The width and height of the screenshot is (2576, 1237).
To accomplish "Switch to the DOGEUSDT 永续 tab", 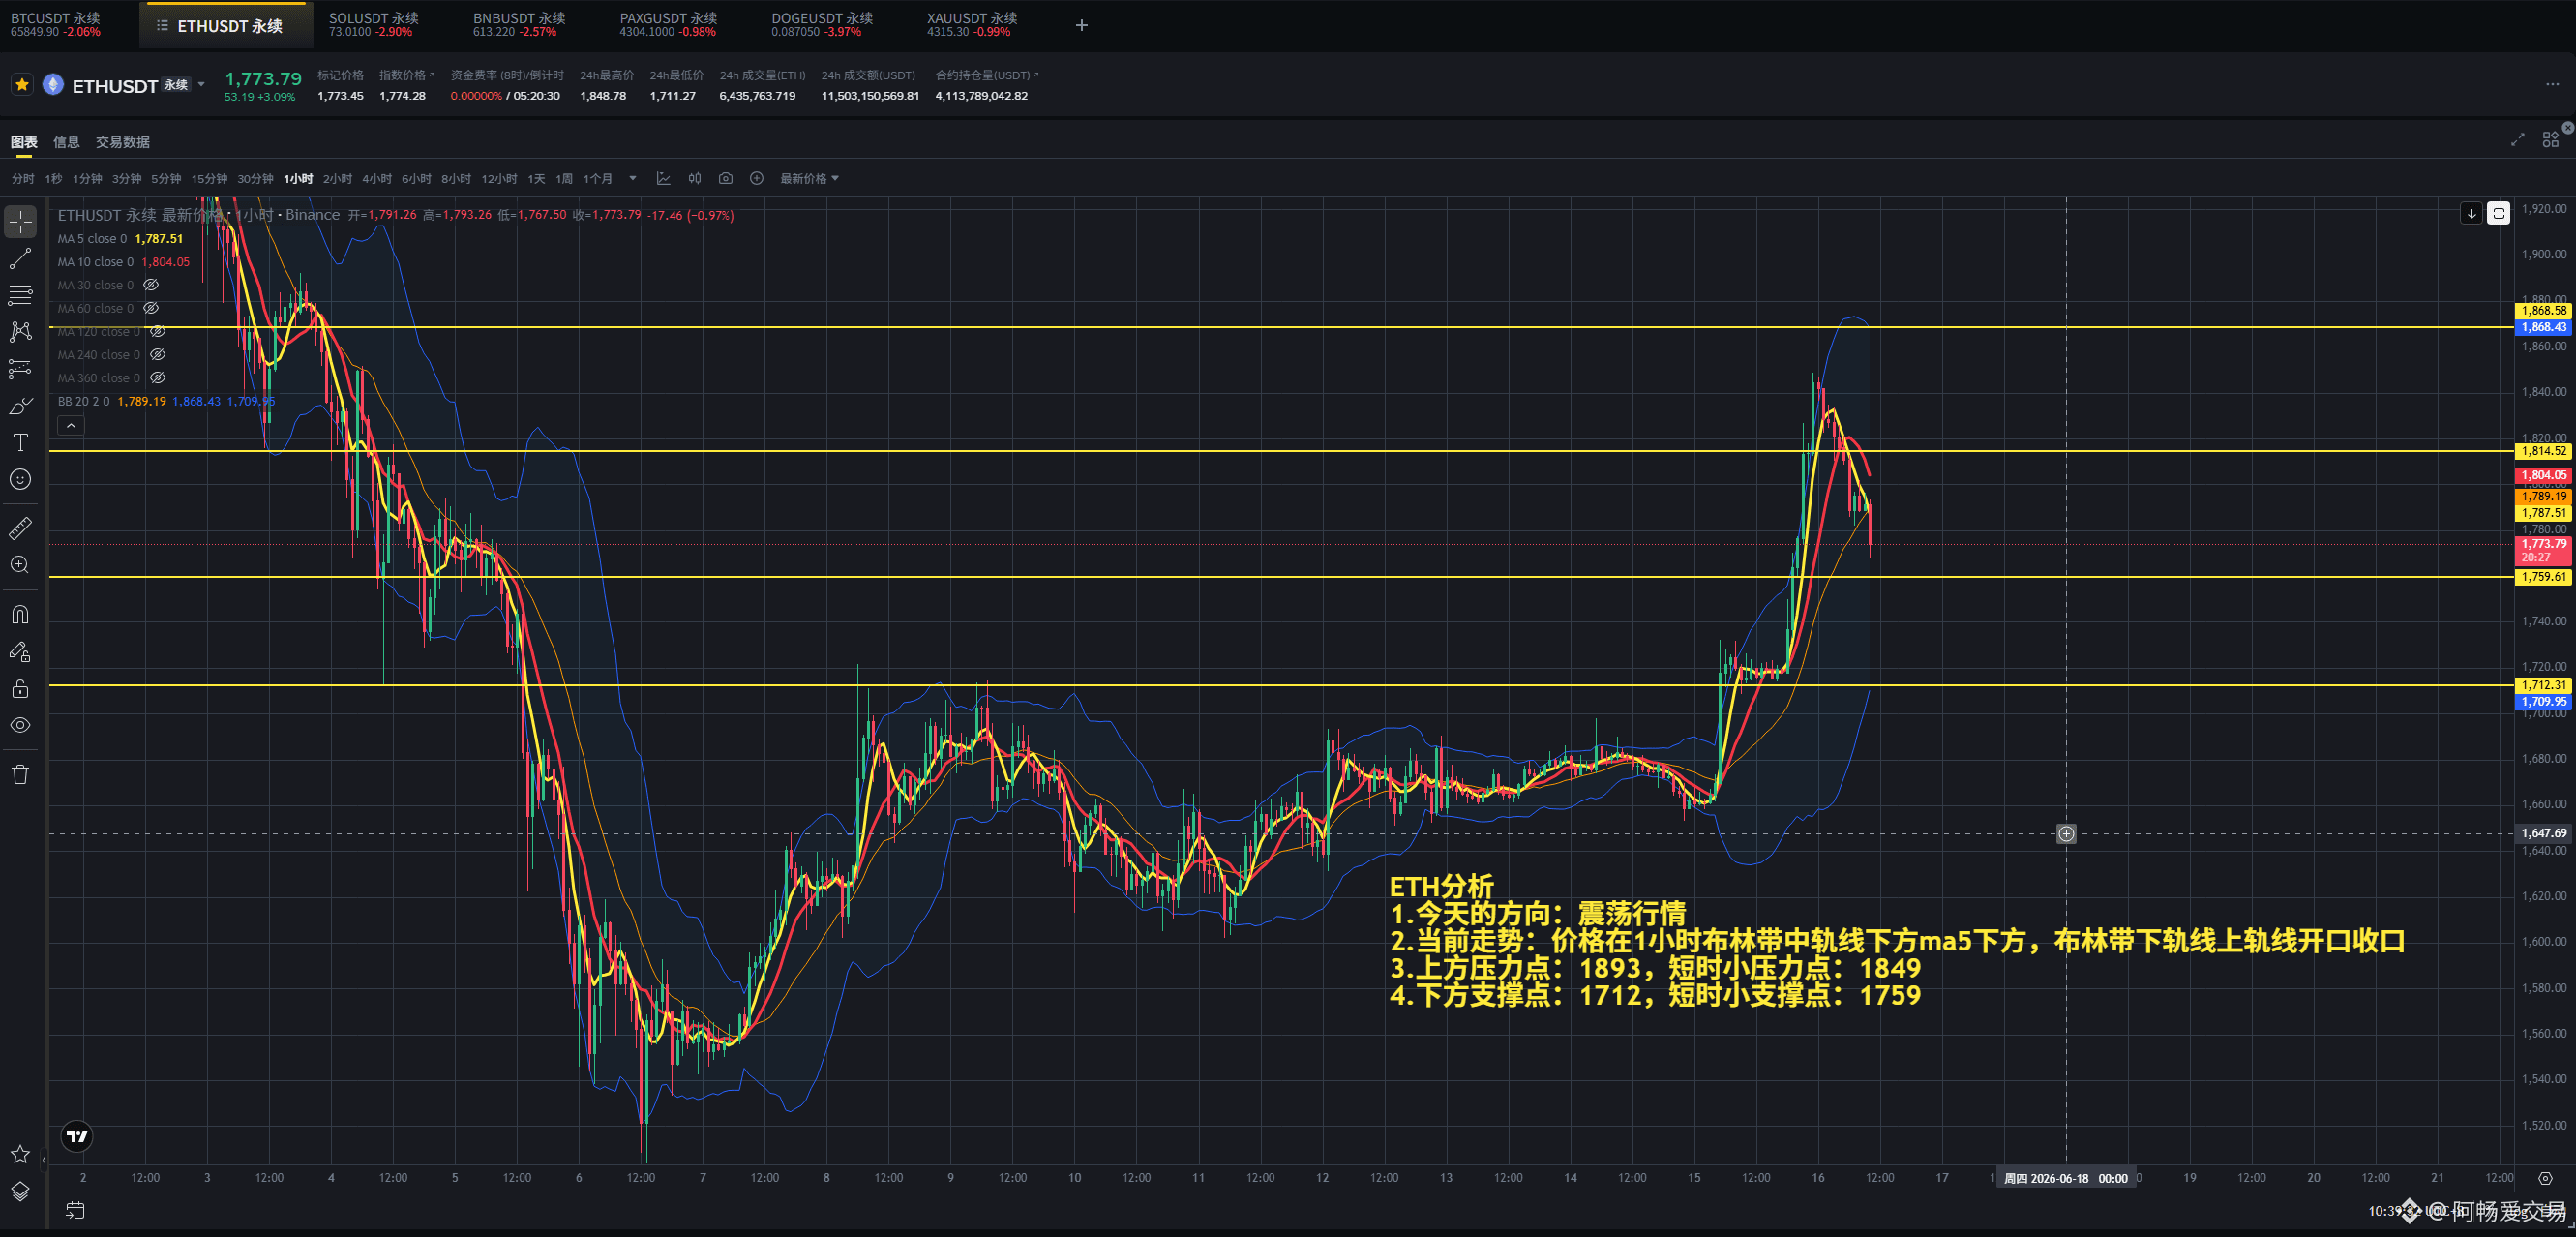I will click(822, 25).
